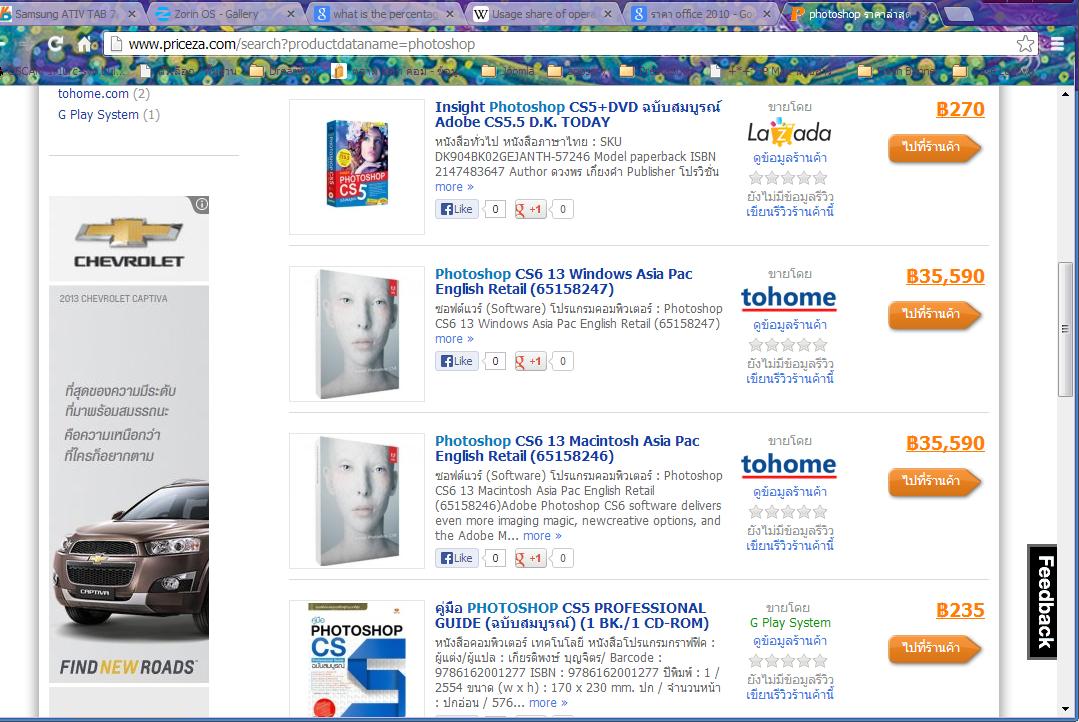Image resolution: width=1079 pixels, height=722 pixels.
Task: Open Photoshop CS6 13 Macintosh thumbnail
Action: point(356,501)
